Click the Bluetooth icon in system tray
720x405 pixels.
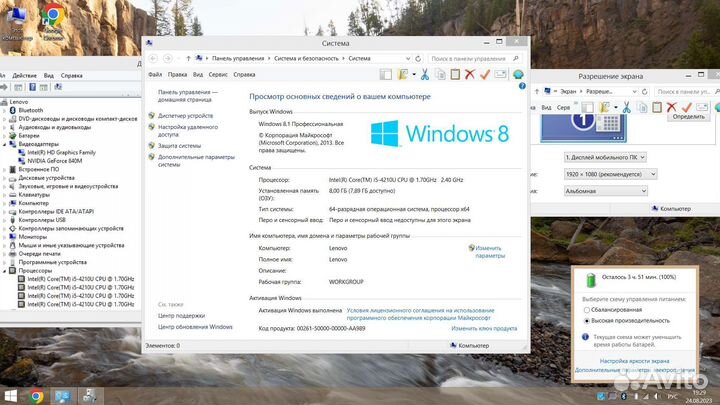624,396
